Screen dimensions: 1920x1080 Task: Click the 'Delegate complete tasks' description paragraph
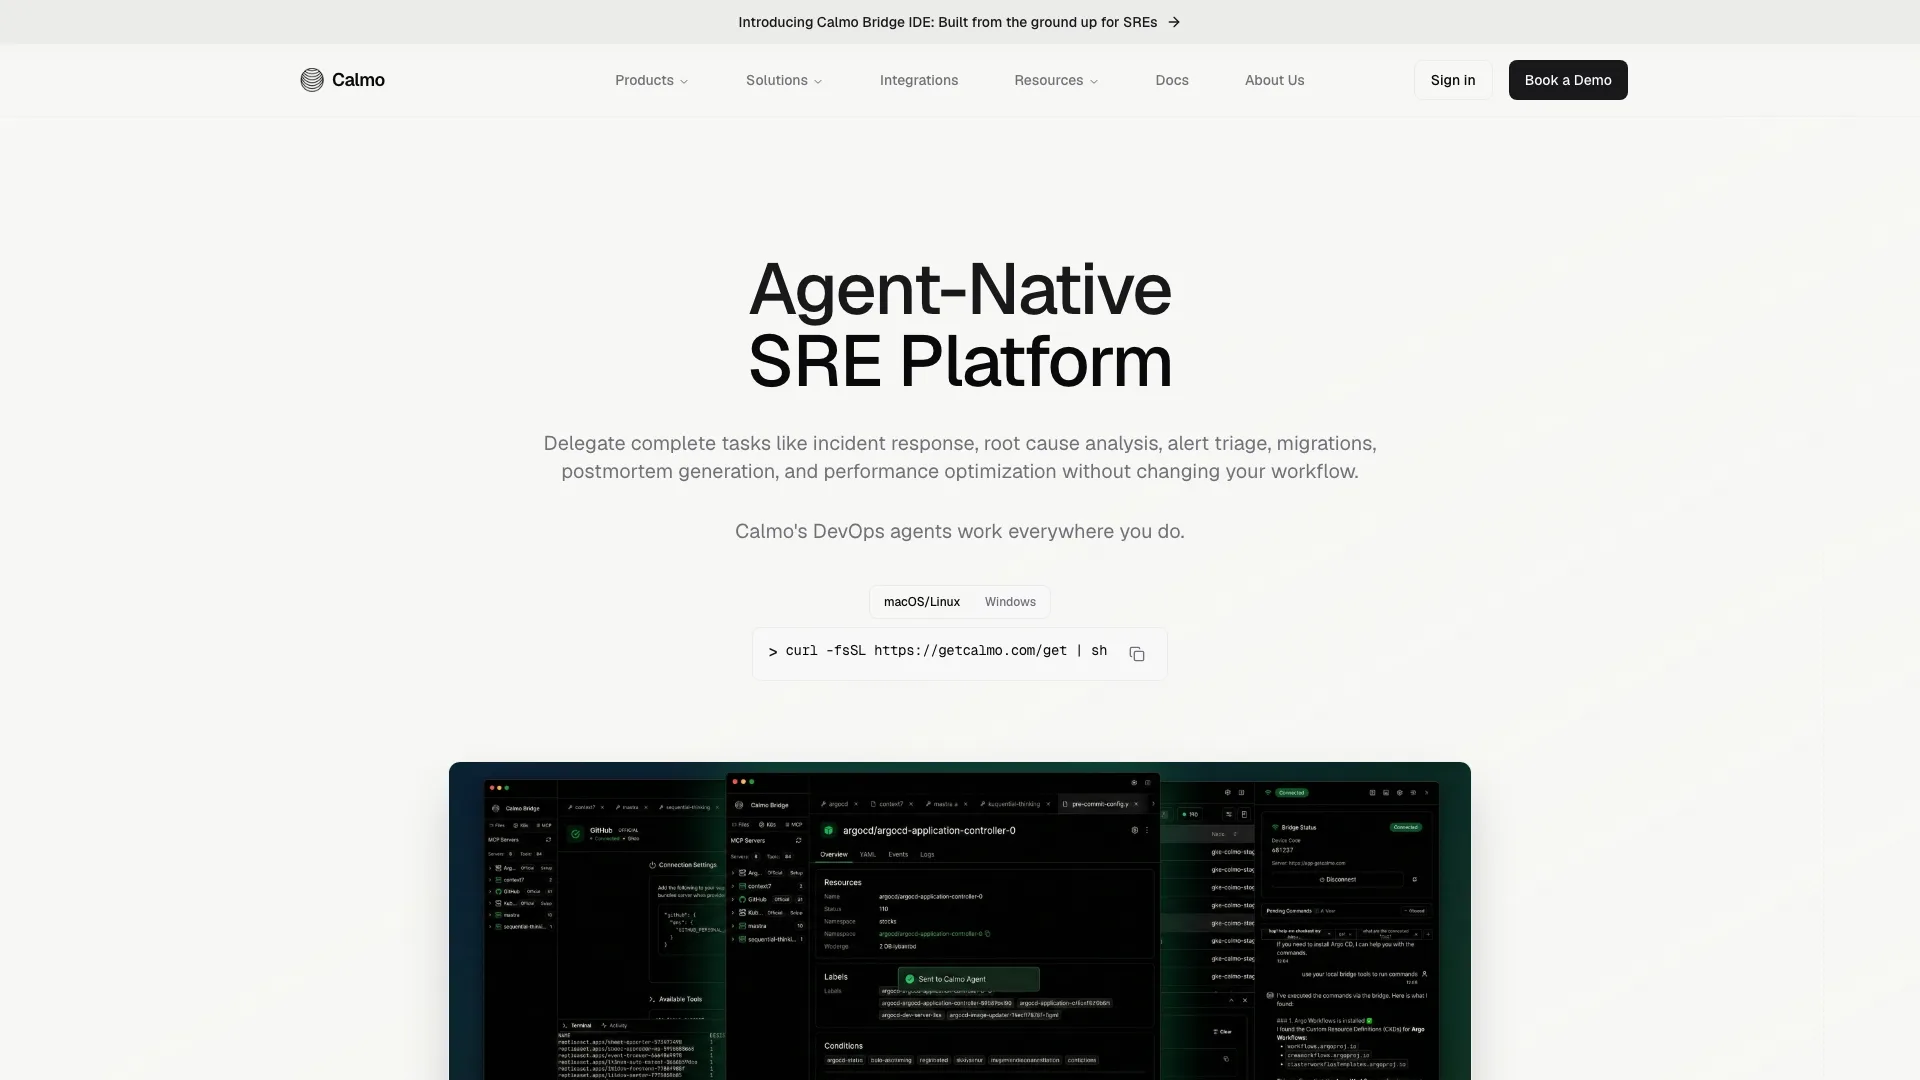960,457
